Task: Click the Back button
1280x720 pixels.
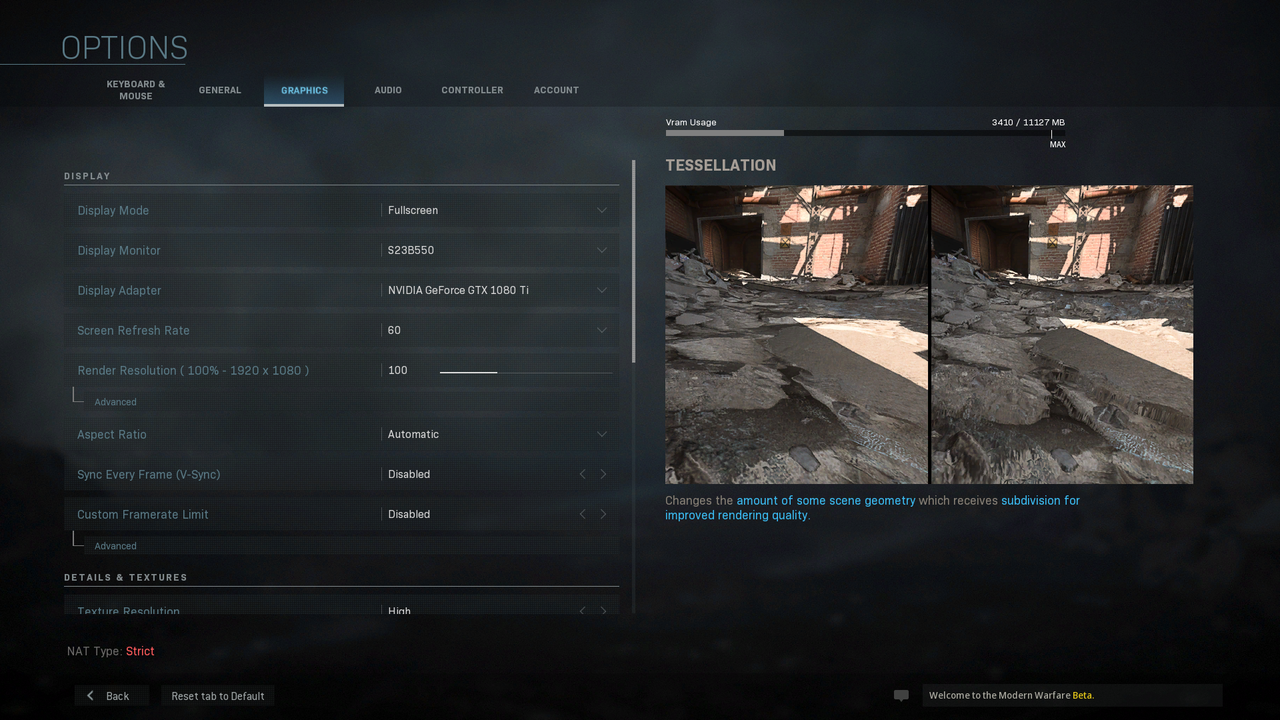Action: 112,696
